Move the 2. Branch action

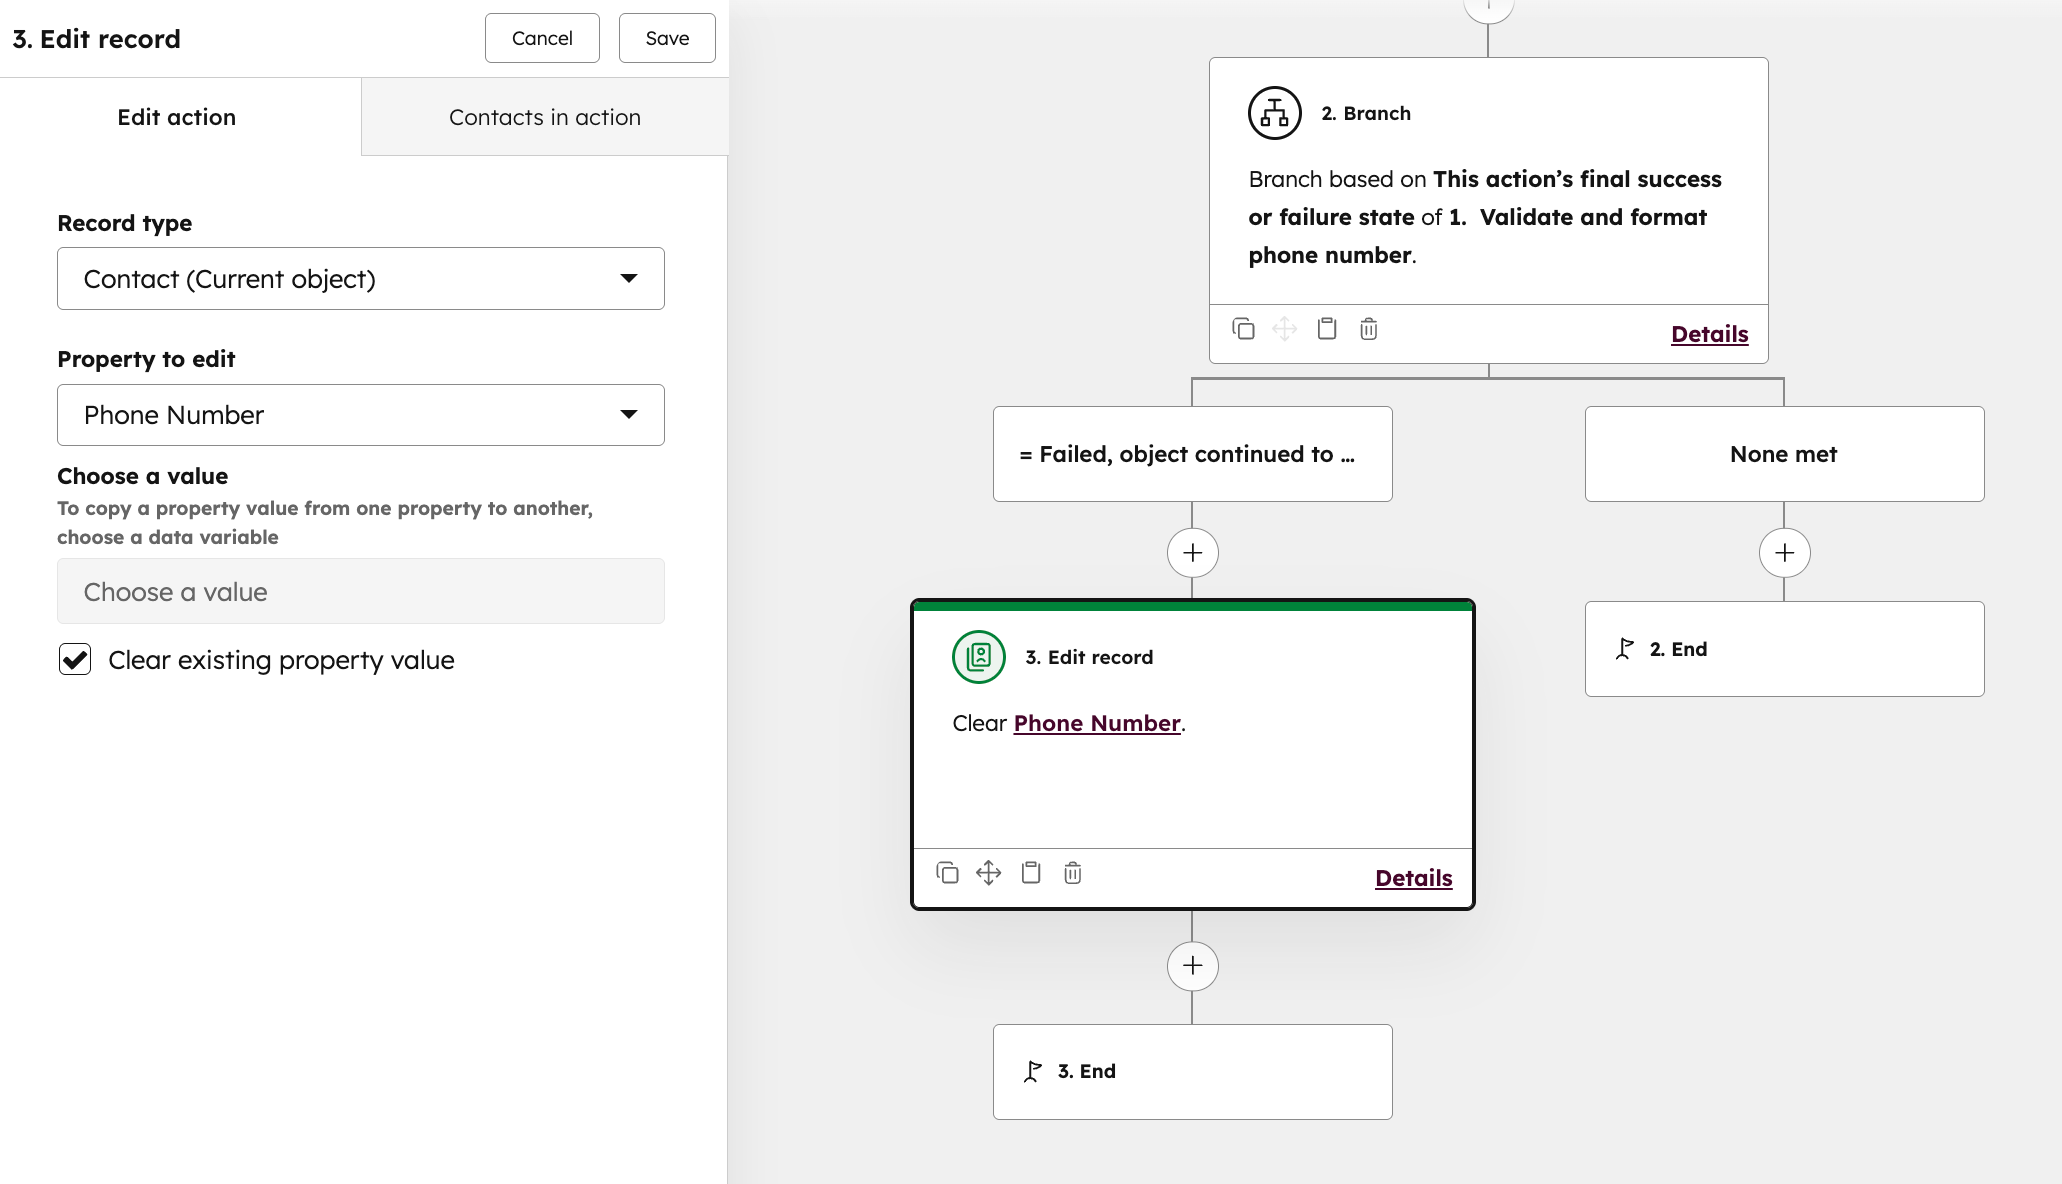1285,329
